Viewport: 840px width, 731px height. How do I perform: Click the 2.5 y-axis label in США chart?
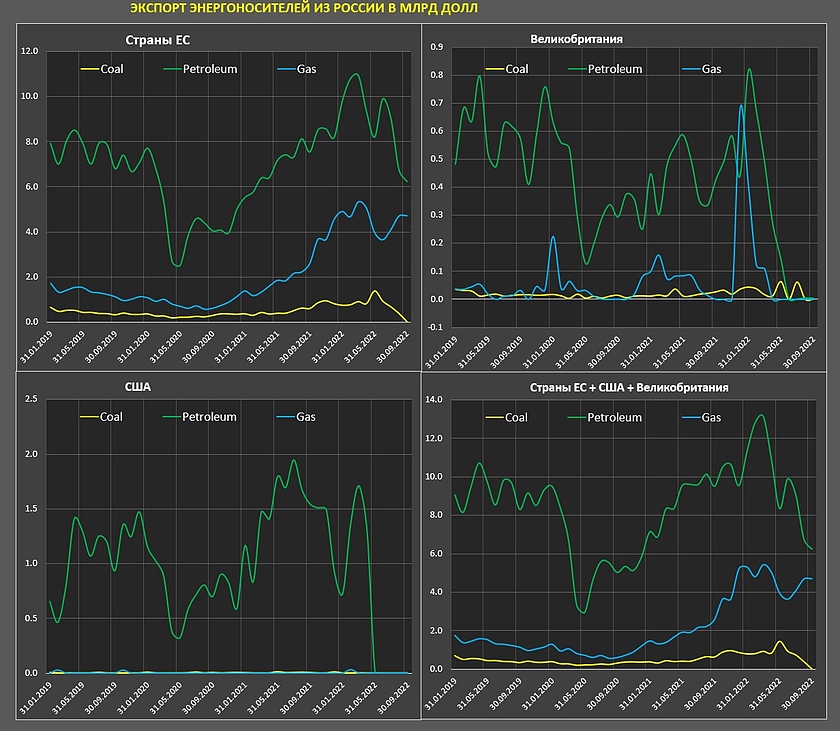pyautogui.click(x=29, y=400)
